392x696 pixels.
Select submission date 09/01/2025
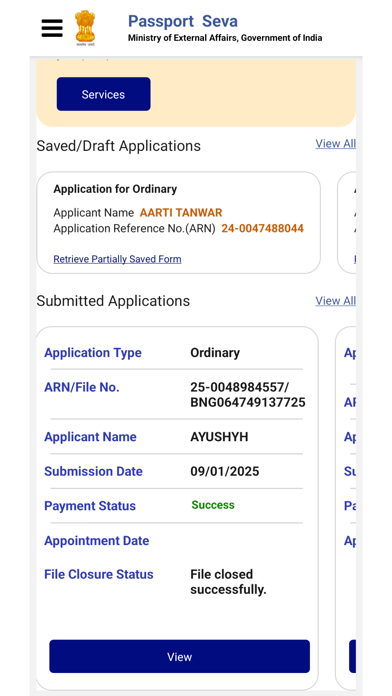225,471
